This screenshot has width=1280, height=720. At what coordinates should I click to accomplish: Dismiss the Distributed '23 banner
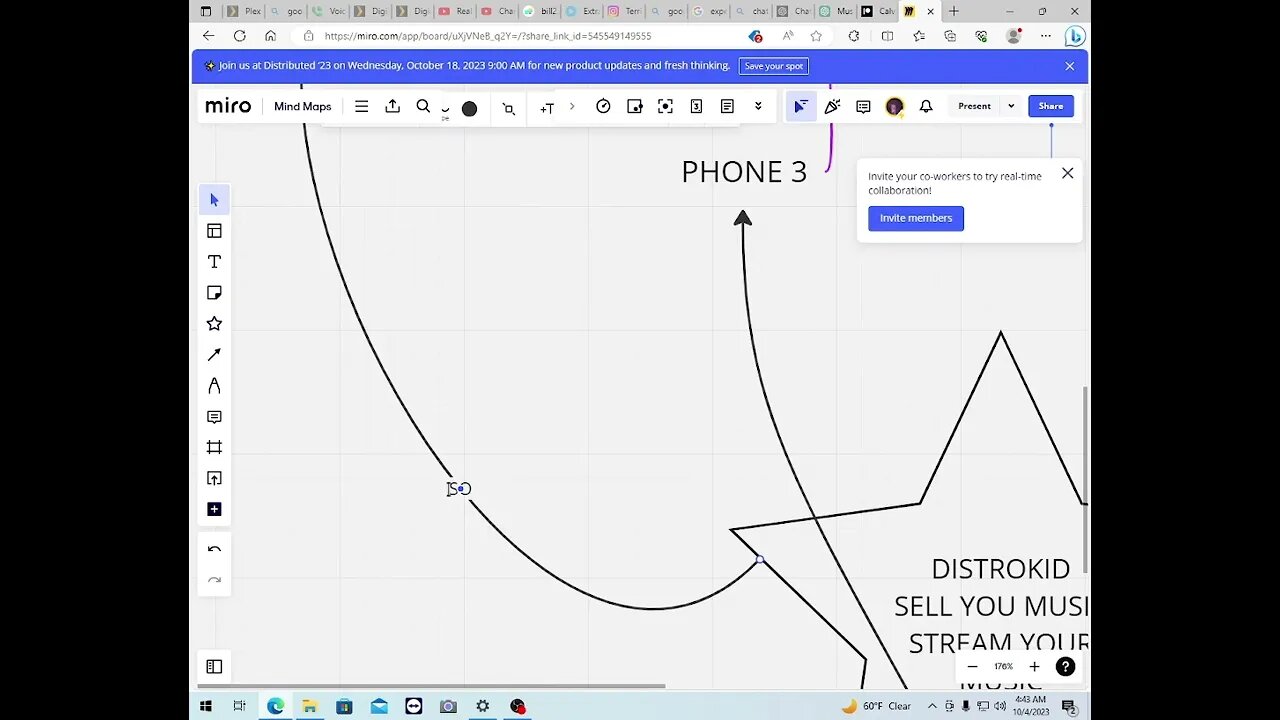tap(1070, 66)
